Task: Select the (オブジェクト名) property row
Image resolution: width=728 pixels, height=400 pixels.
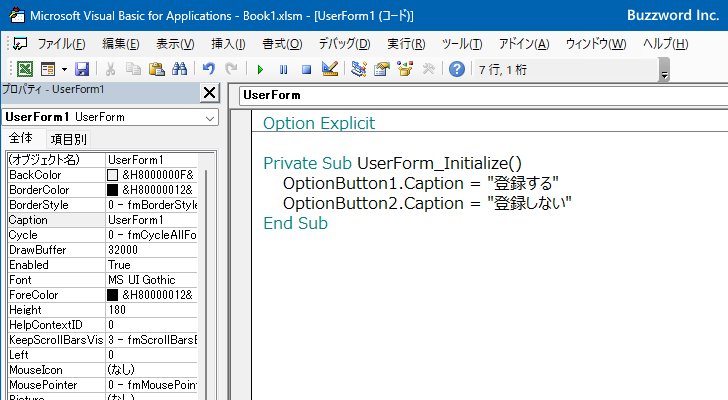Action: 103,160
